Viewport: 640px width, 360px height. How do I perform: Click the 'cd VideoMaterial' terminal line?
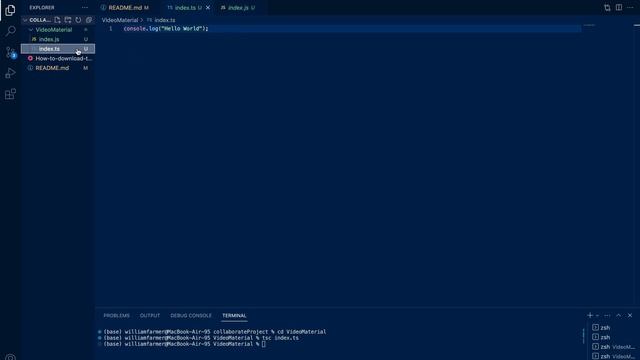pyautogui.click(x=215, y=332)
